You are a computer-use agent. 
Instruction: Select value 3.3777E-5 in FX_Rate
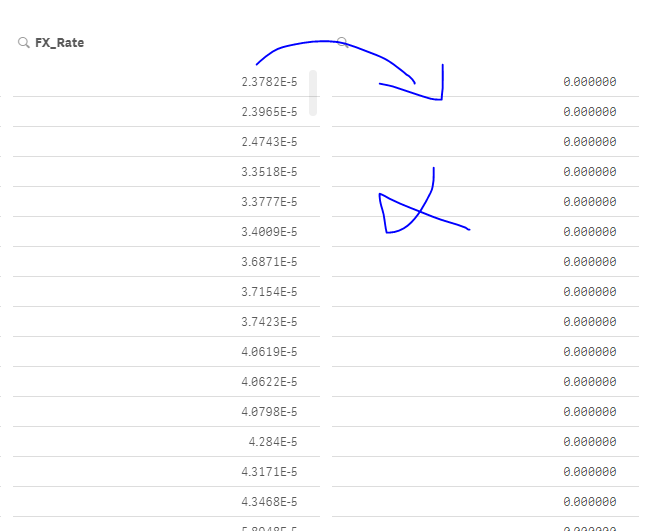click(269, 202)
